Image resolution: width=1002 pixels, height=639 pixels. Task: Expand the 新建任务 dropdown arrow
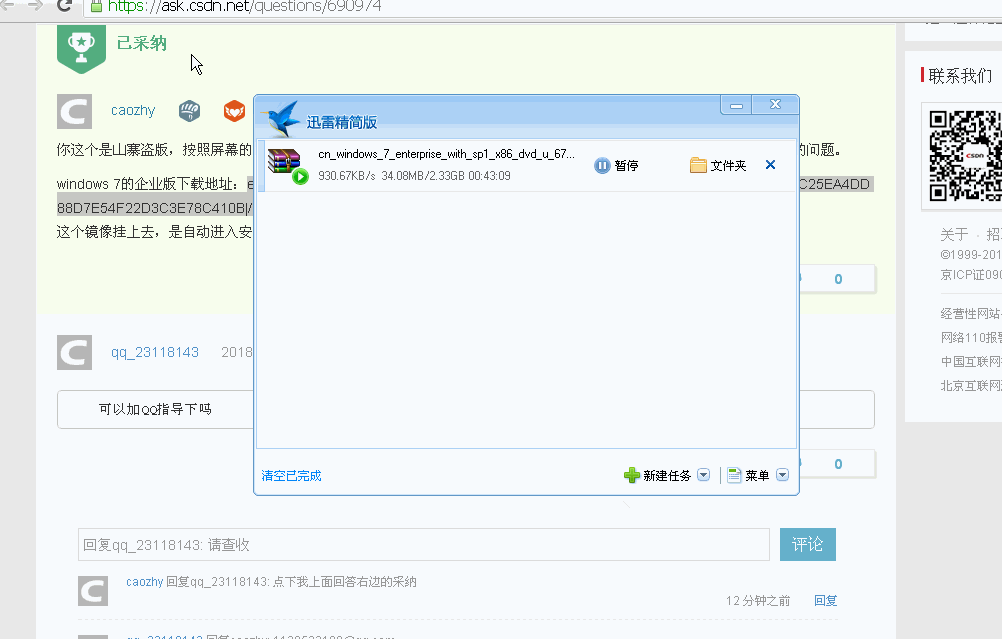click(x=704, y=475)
